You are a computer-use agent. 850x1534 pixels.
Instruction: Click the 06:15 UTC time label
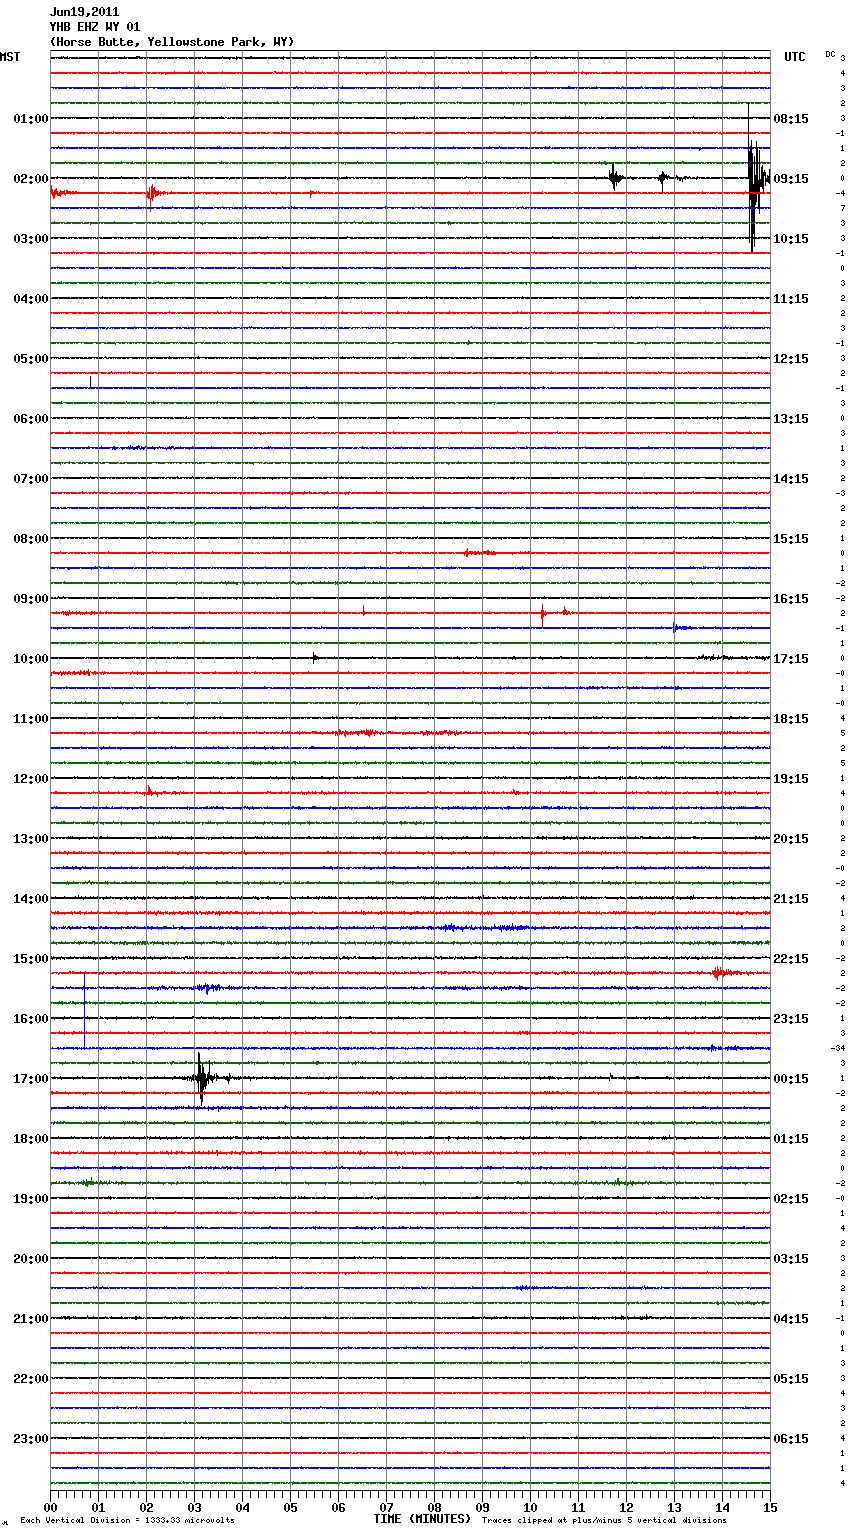click(x=791, y=1439)
